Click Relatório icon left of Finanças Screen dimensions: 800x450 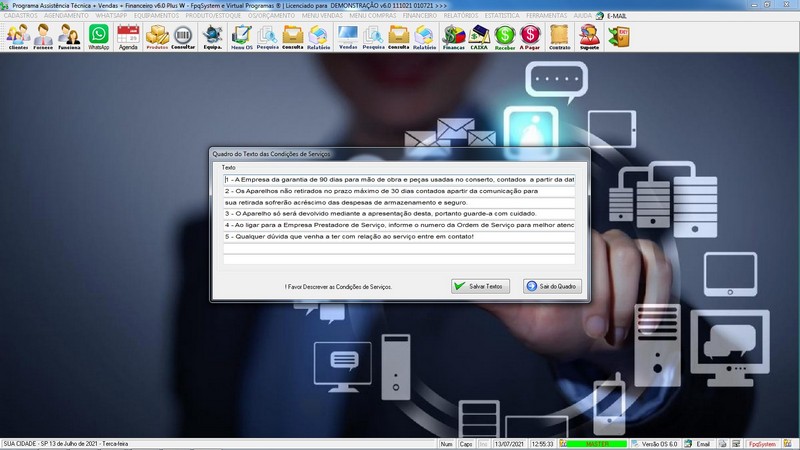(424, 37)
